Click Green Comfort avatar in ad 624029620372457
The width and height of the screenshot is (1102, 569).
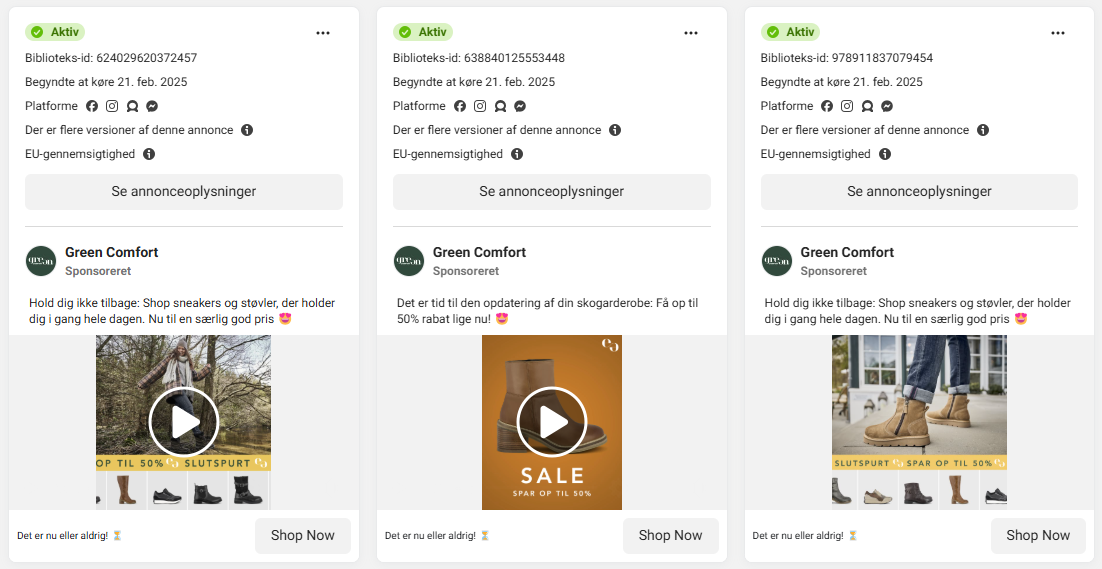(x=41, y=261)
